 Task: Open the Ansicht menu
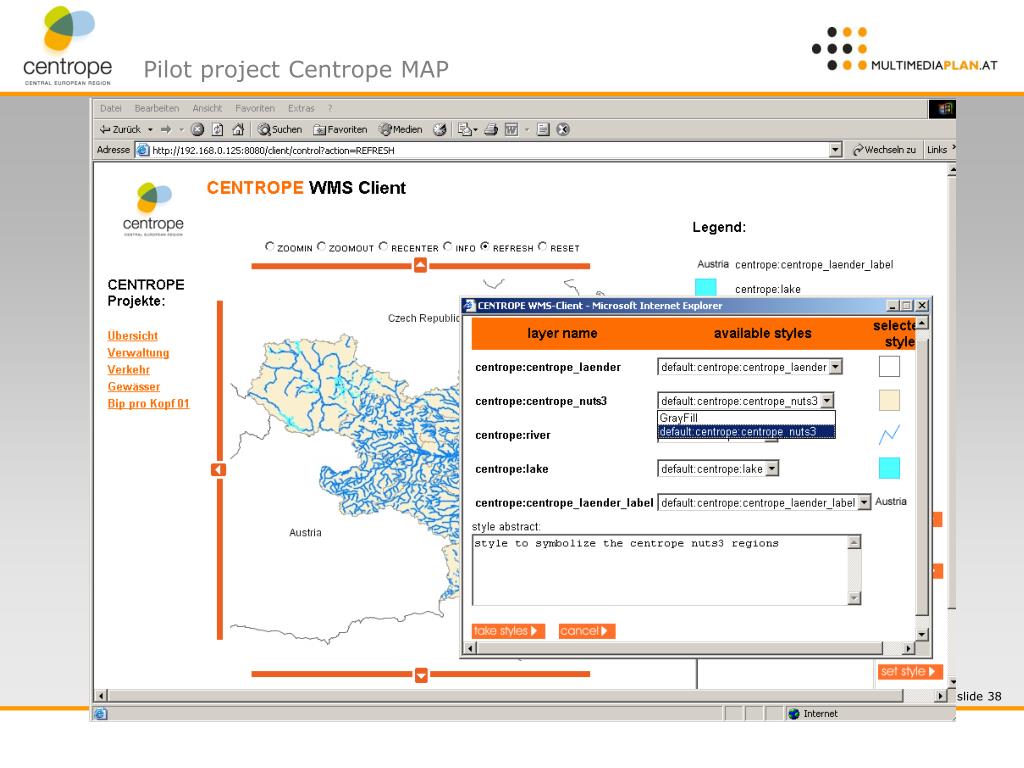207,108
